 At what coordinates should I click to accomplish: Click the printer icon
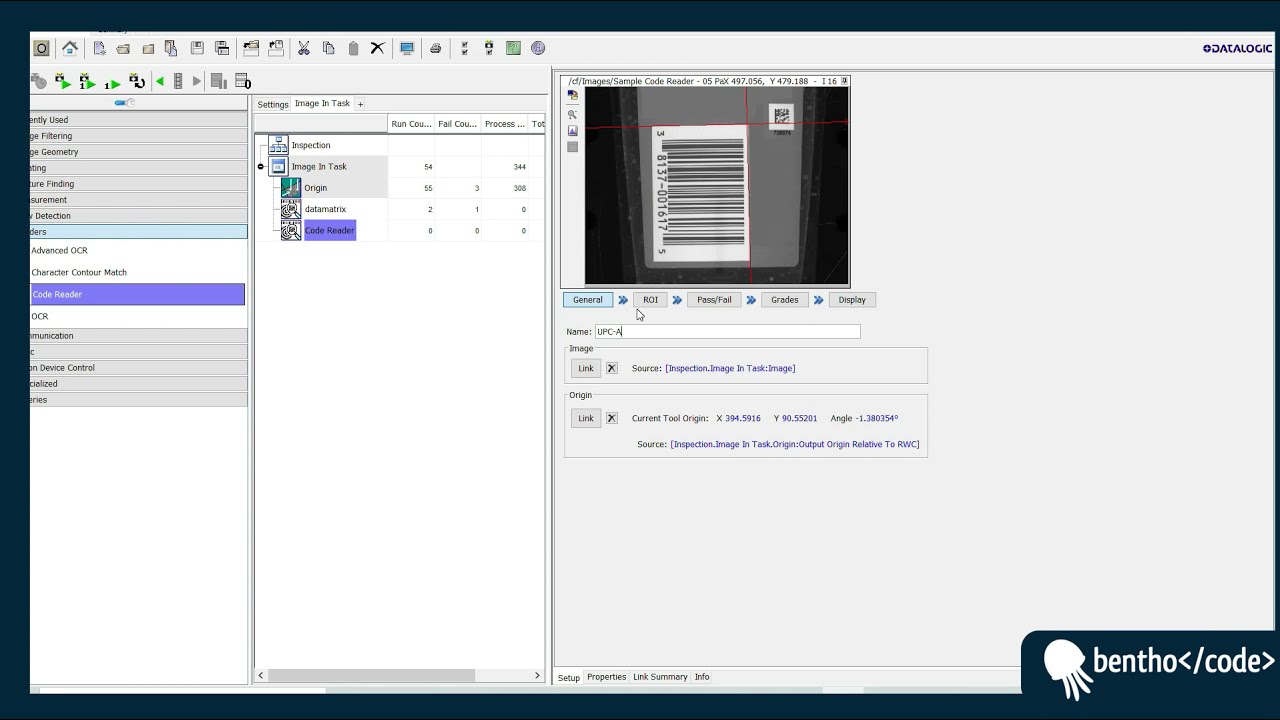pos(435,48)
